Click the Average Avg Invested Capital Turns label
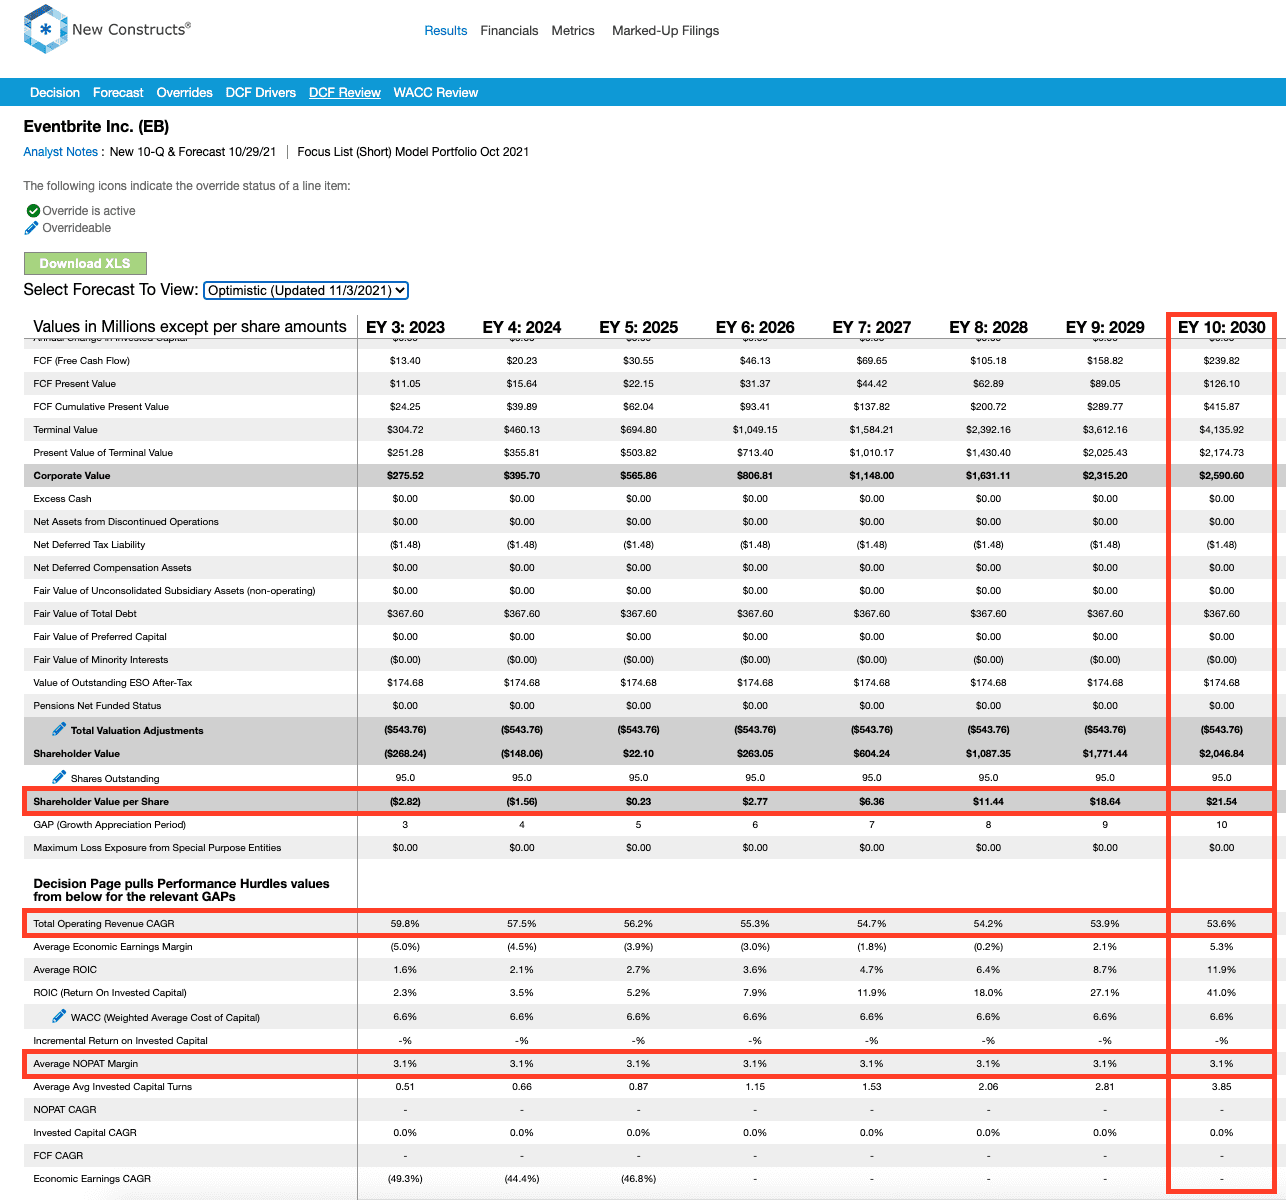The height and width of the screenshot is (1200, 1286). point(113,1086)
